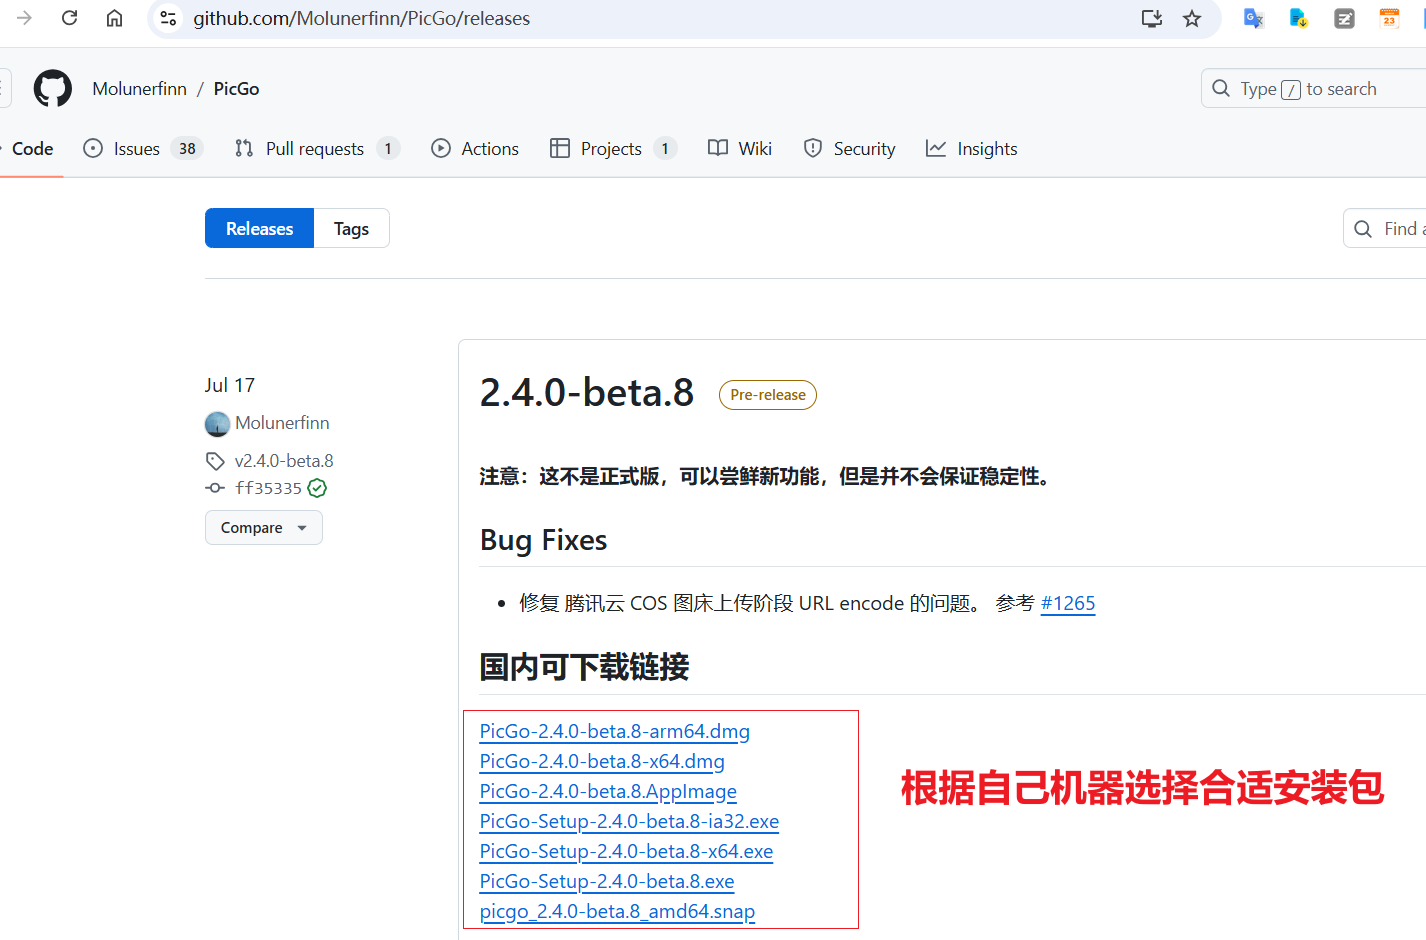Image resolution: width=1426 pixels, height=940 pixels.
Task: Download PicGo-2.4.0-beta.8-x64.dmg
Action: (602, 761)
